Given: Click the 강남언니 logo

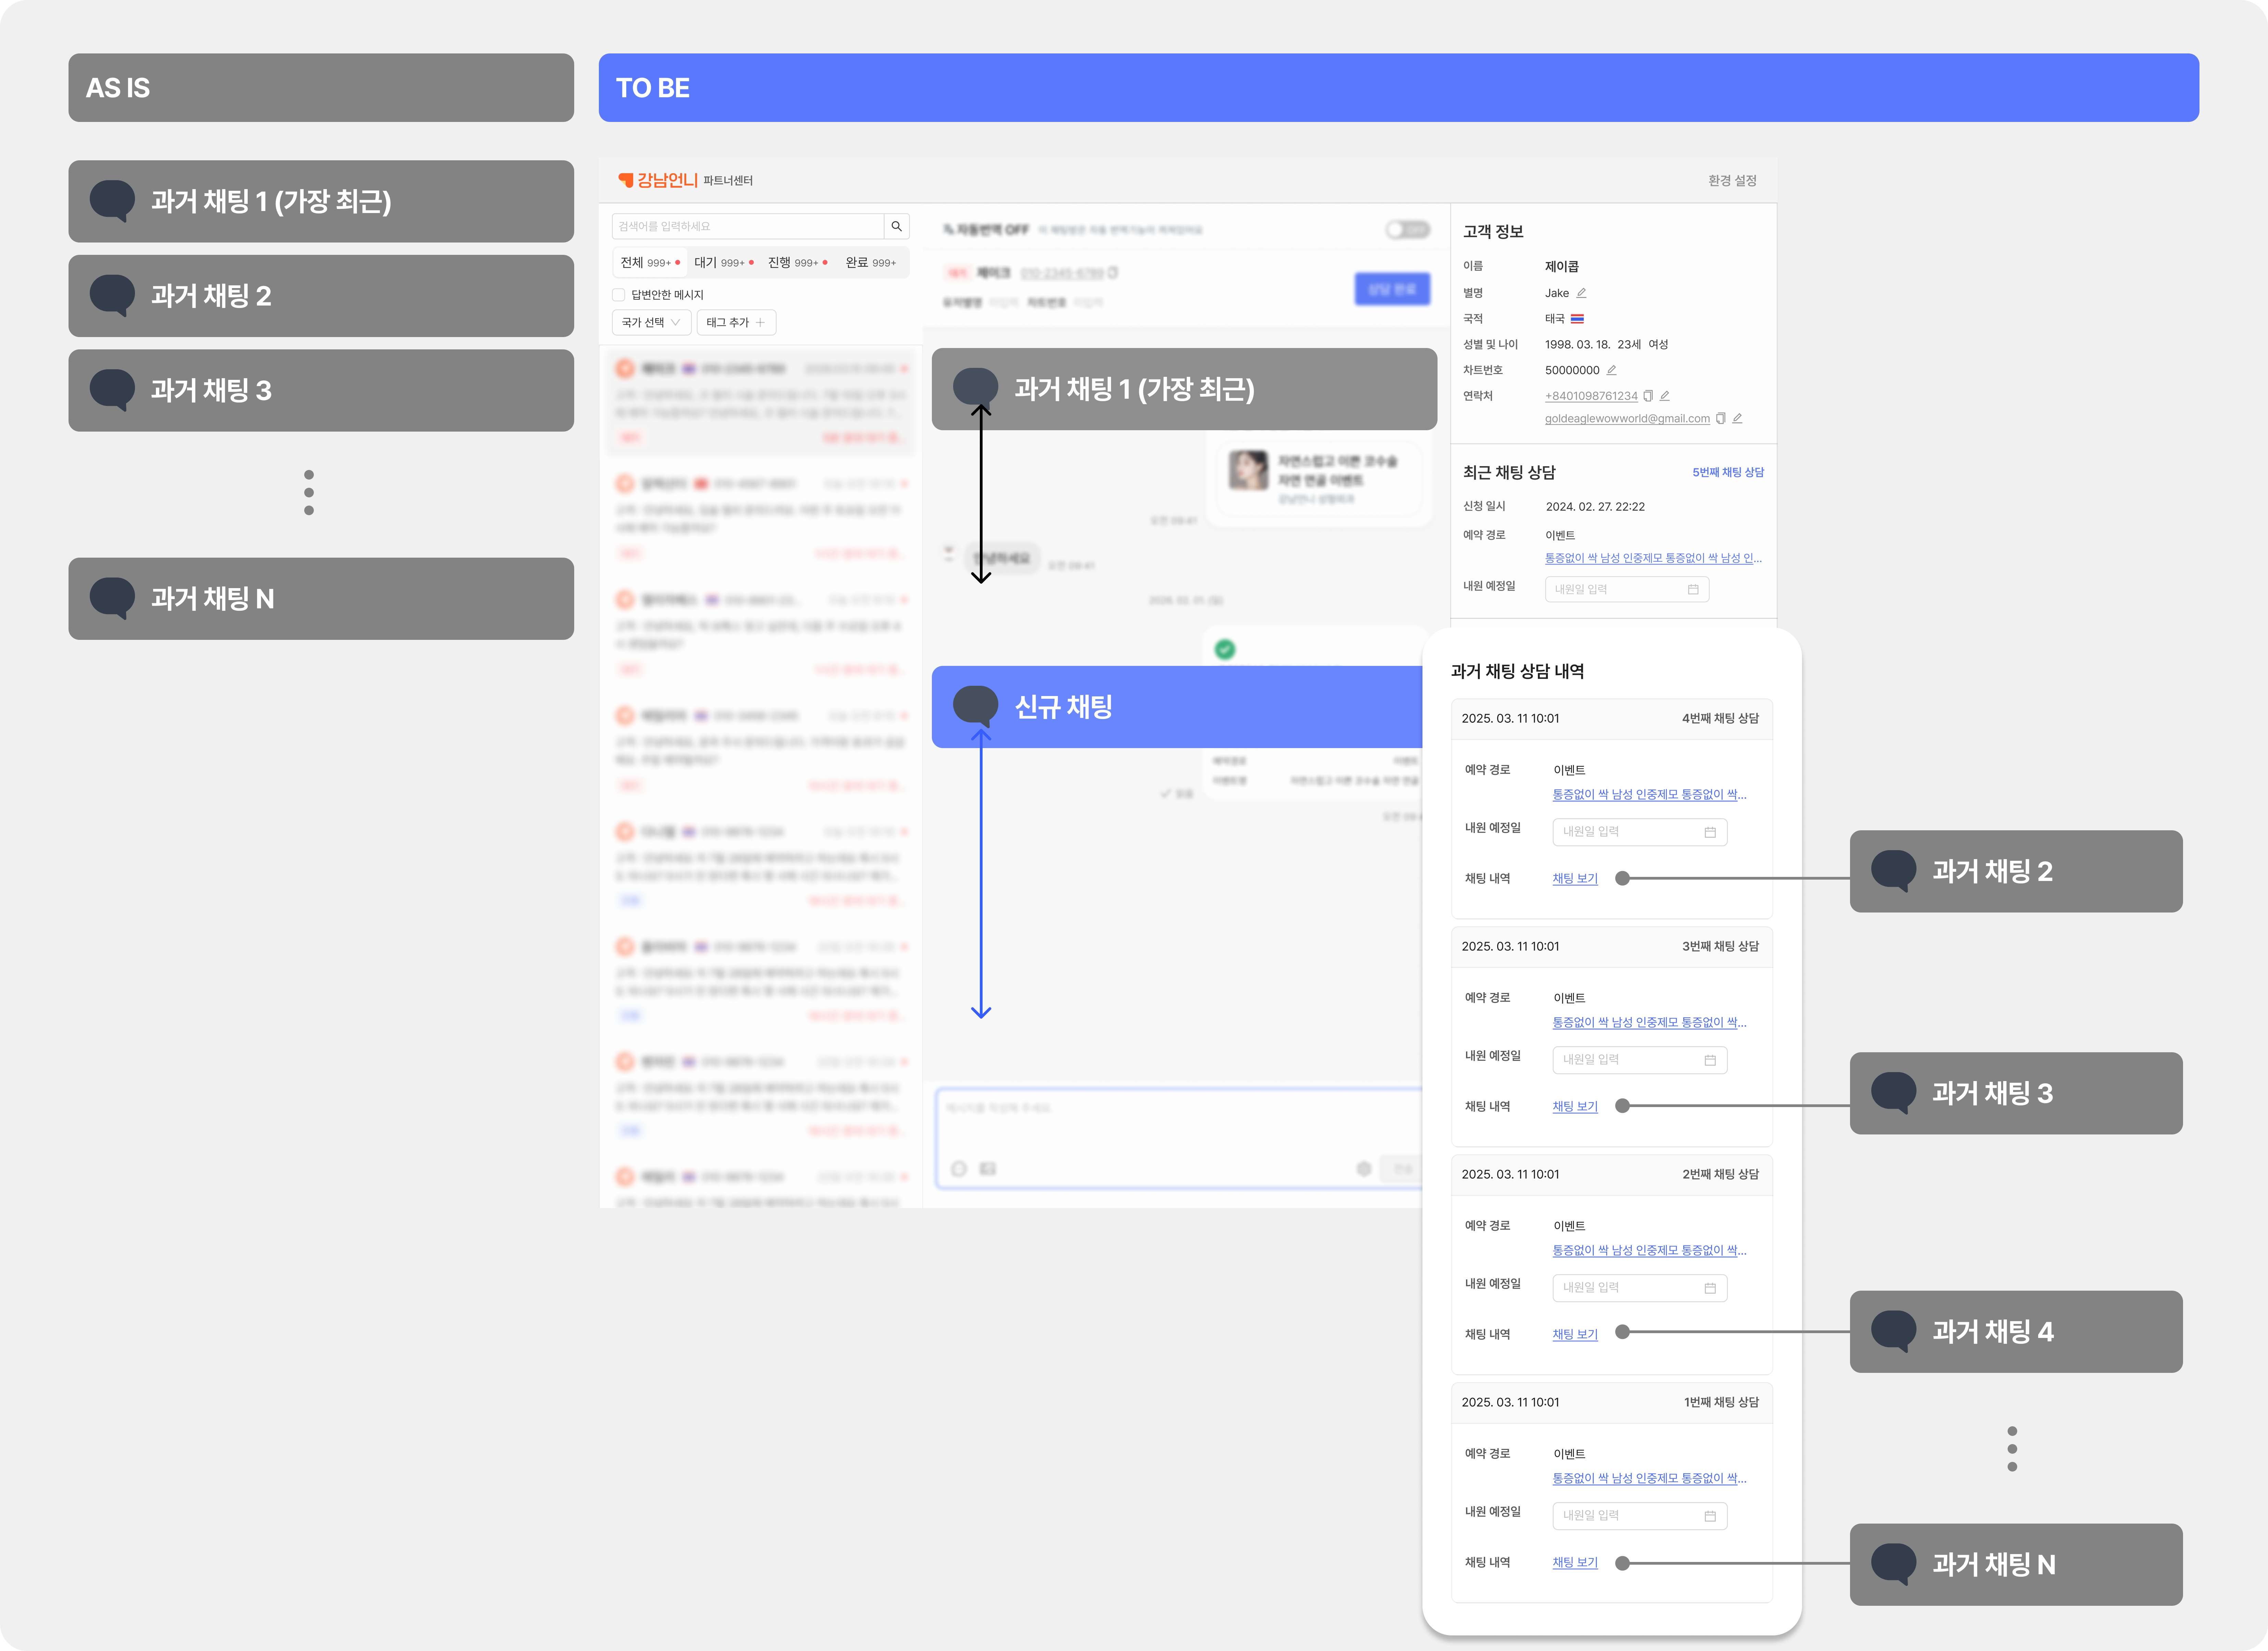Looking at the screenshot, I should click(658, 180).
